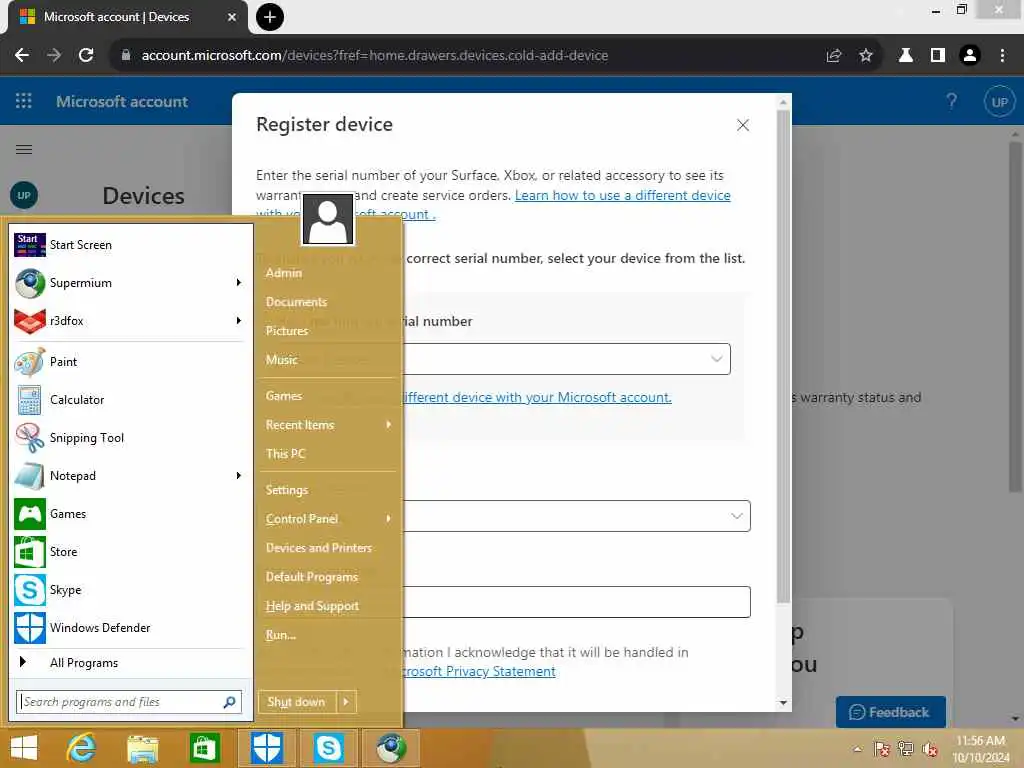Open Internet Explorer from taskbar
Viewport: 1024px width, 768px height.
(x=81, y=748)
